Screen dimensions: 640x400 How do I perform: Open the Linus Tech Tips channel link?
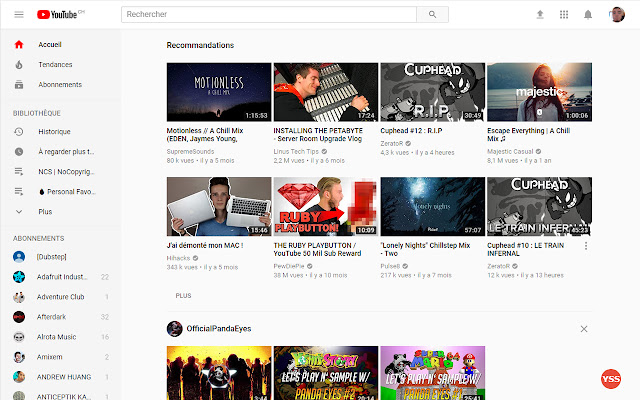(296, 151)
